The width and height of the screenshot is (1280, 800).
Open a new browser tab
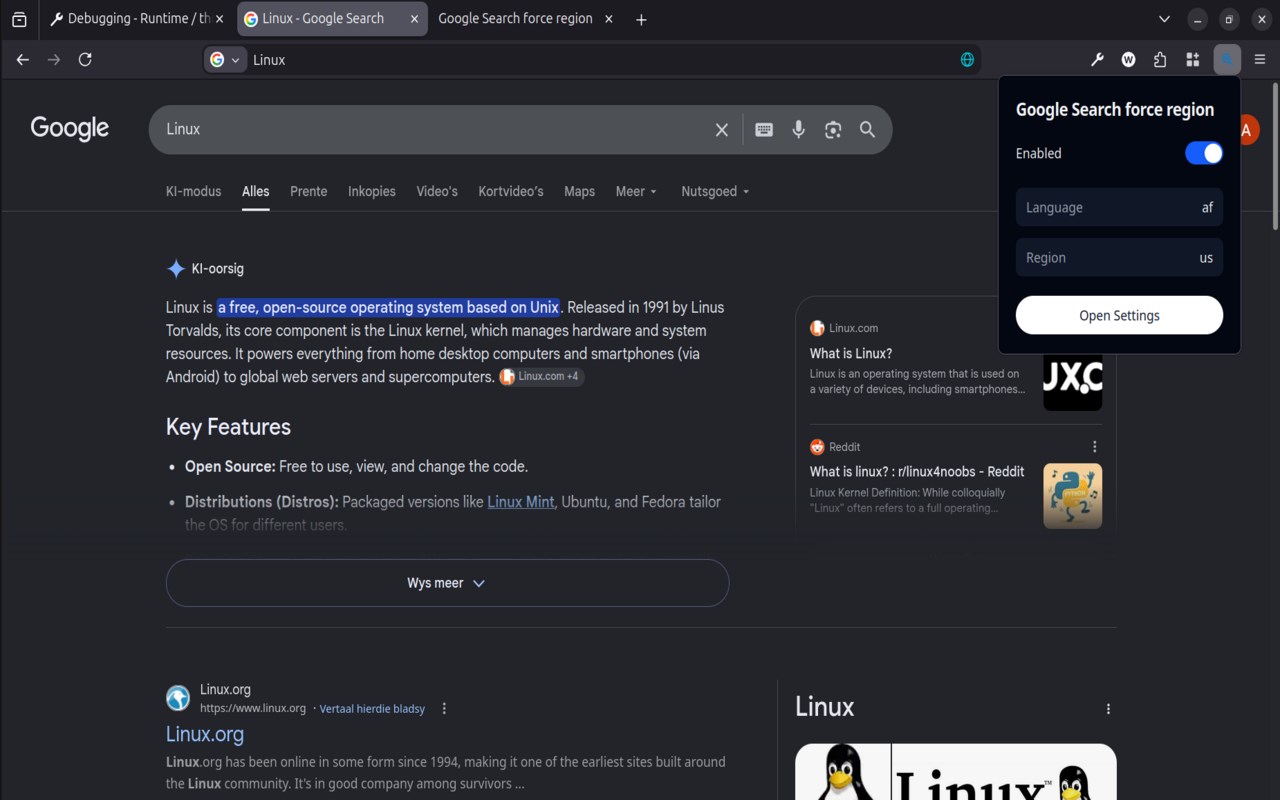click(x=641, y=19)
